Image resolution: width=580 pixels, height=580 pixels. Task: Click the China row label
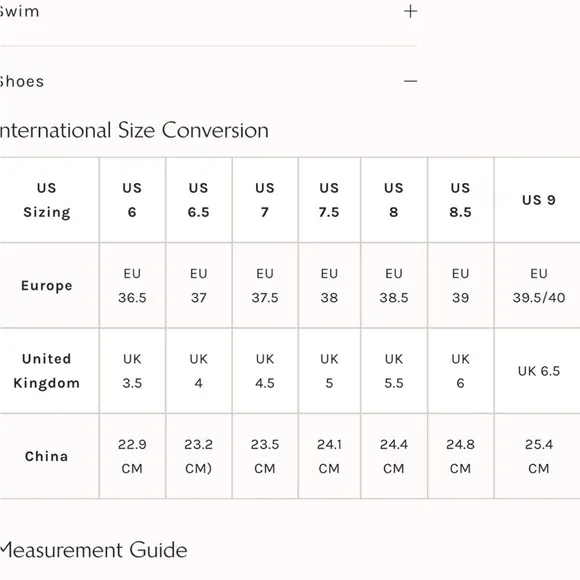click(x=49, y=456)
